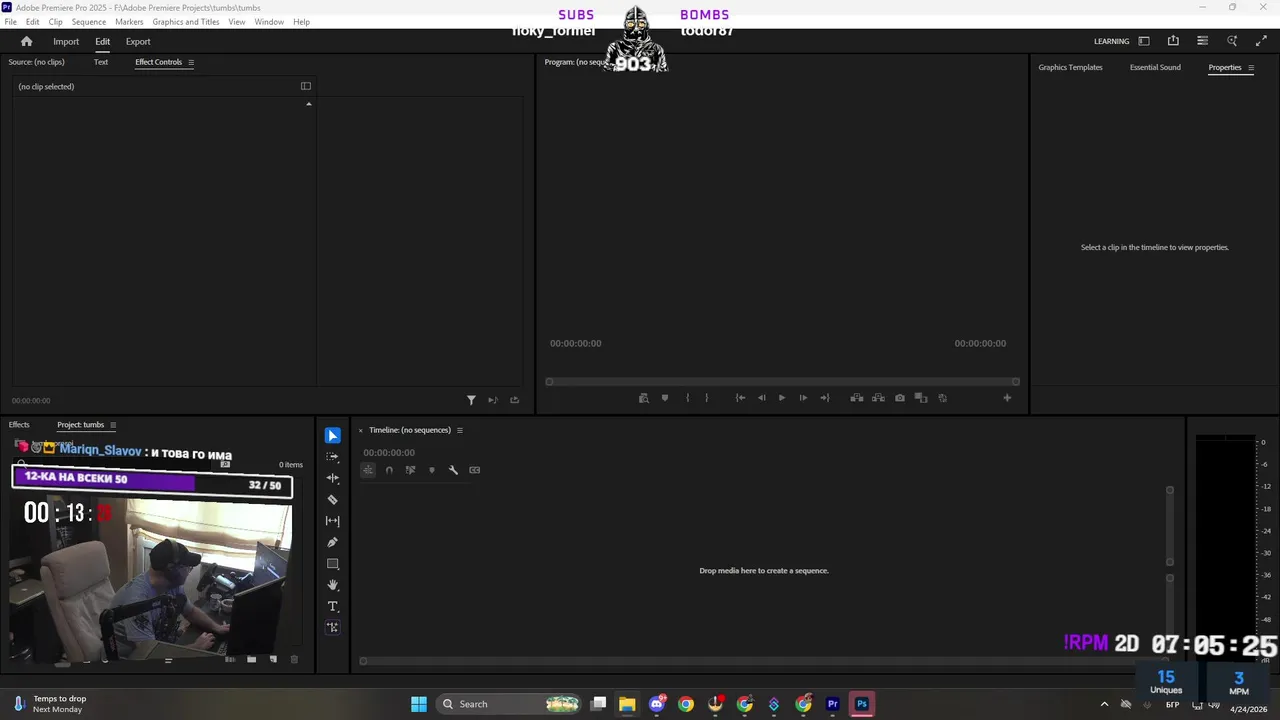
Task: Open Timeline display settings wrench
Action: click(x=453, y=470)
